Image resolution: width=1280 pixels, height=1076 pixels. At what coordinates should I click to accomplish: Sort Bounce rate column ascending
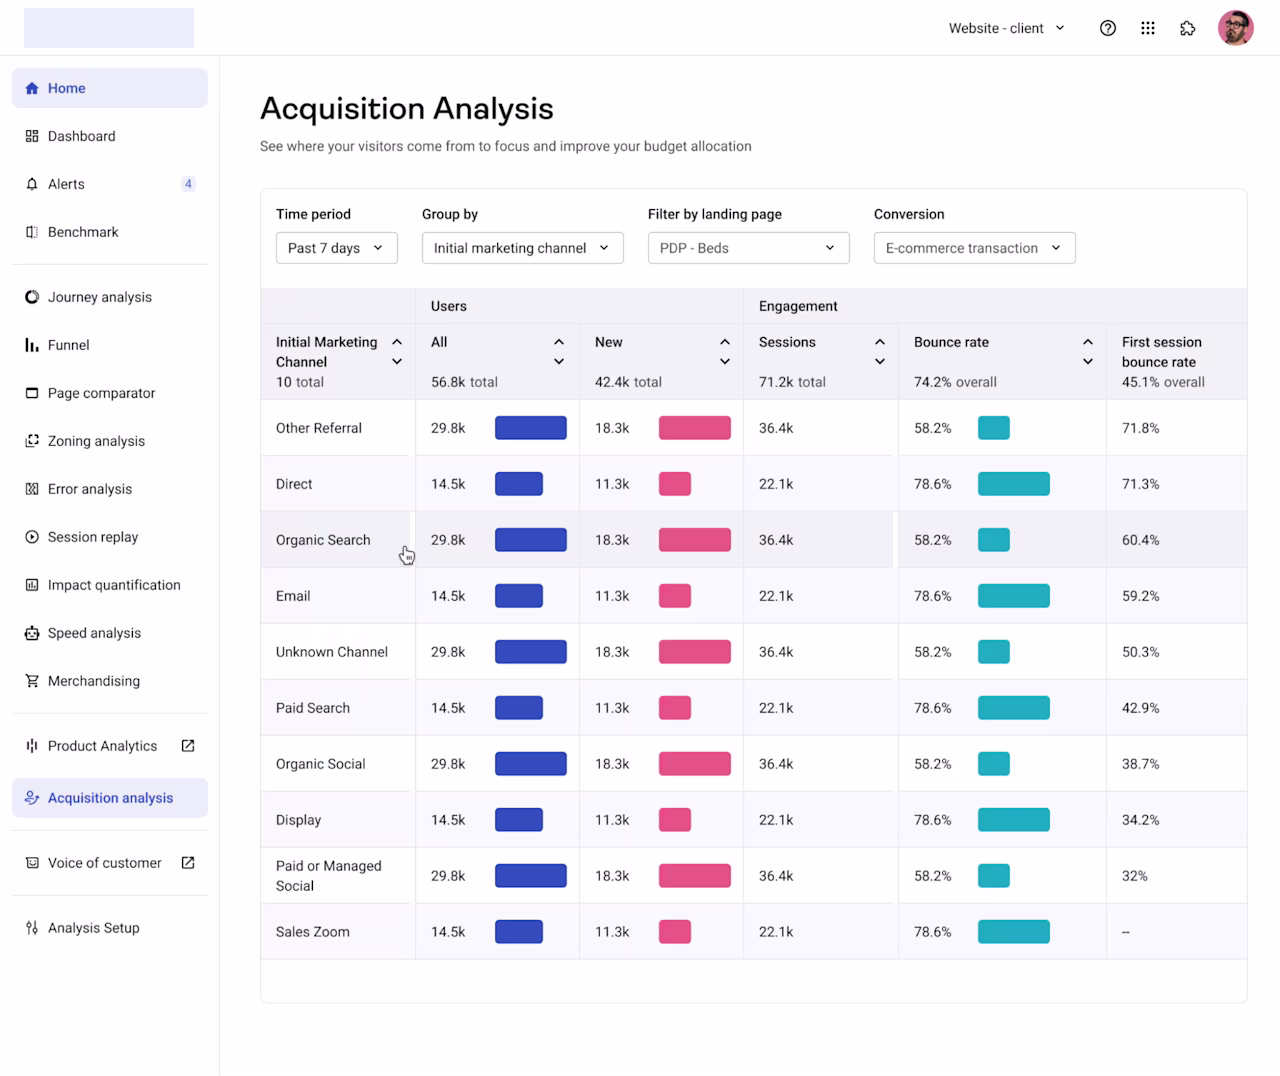(1088, 342)
